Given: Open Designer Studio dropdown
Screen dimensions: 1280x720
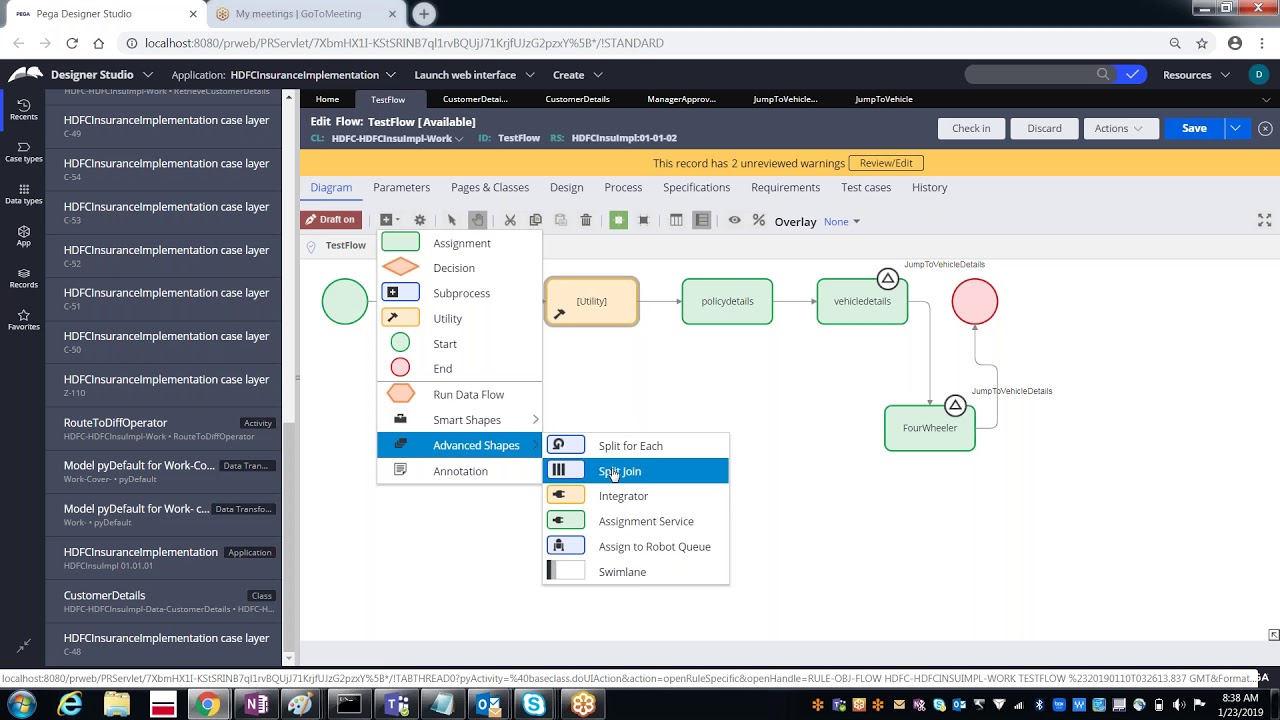Looking at the screenshot, I should (x=102, y=75).
